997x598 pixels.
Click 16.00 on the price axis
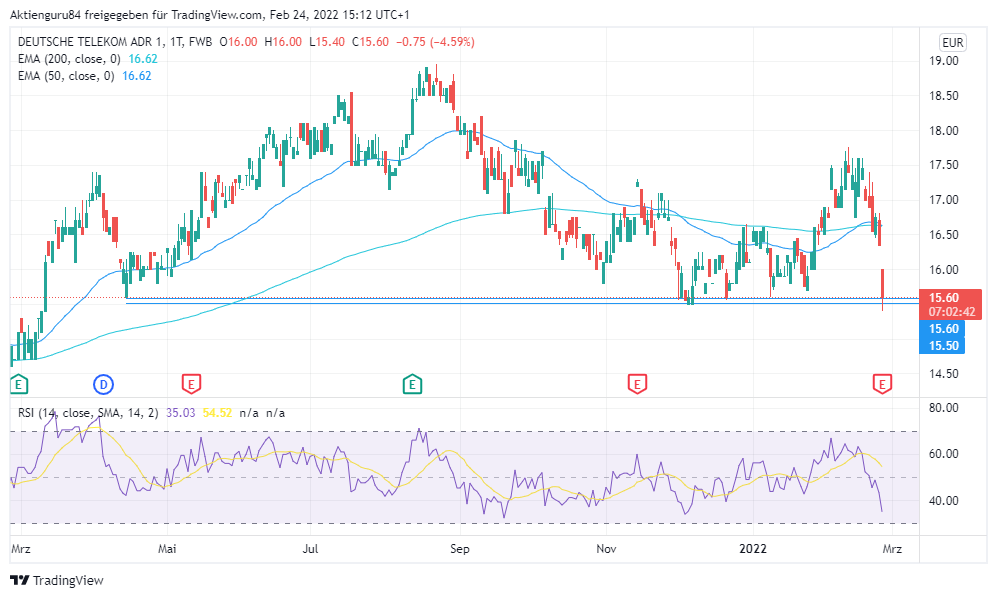pyautogui.click(x=944, y=270)
